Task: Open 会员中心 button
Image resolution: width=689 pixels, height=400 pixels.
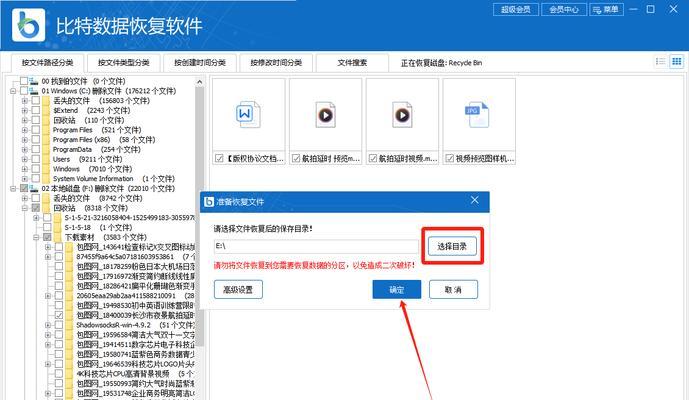Action: tap(564, 9)
